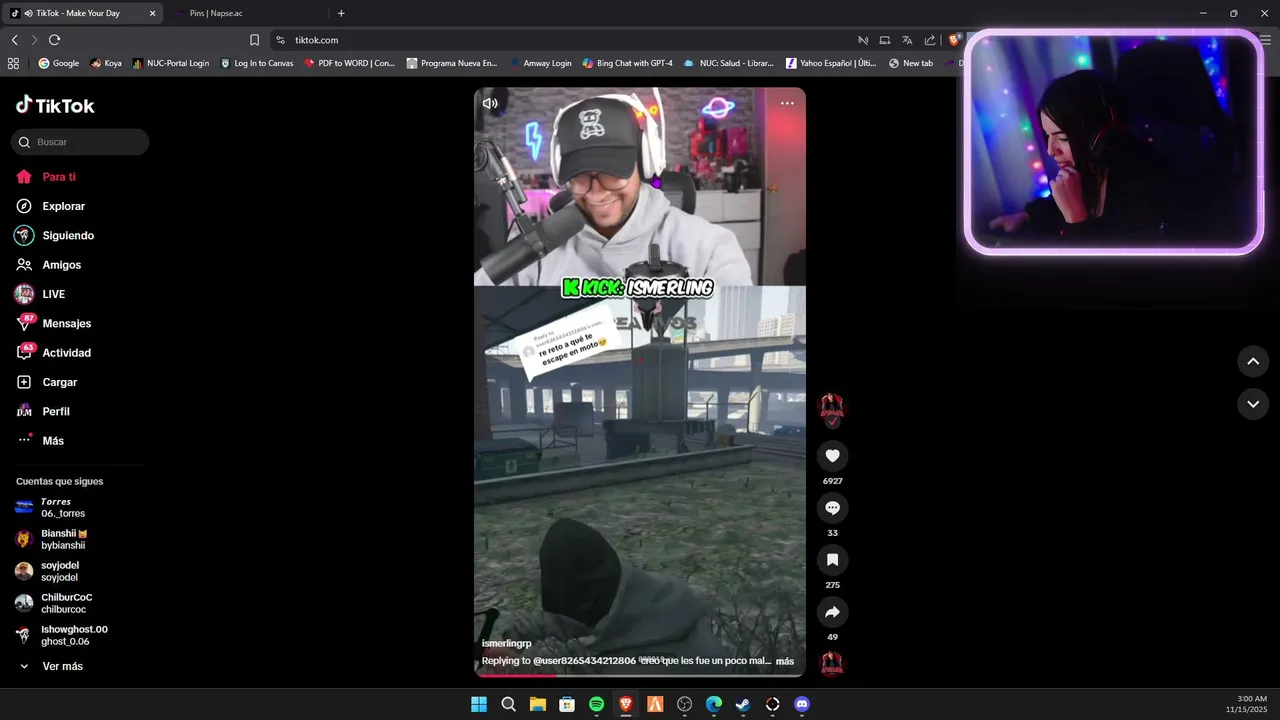Open the sound disc icon at bottom right
Screen dimensions: 1280x720
coord(832,663)
